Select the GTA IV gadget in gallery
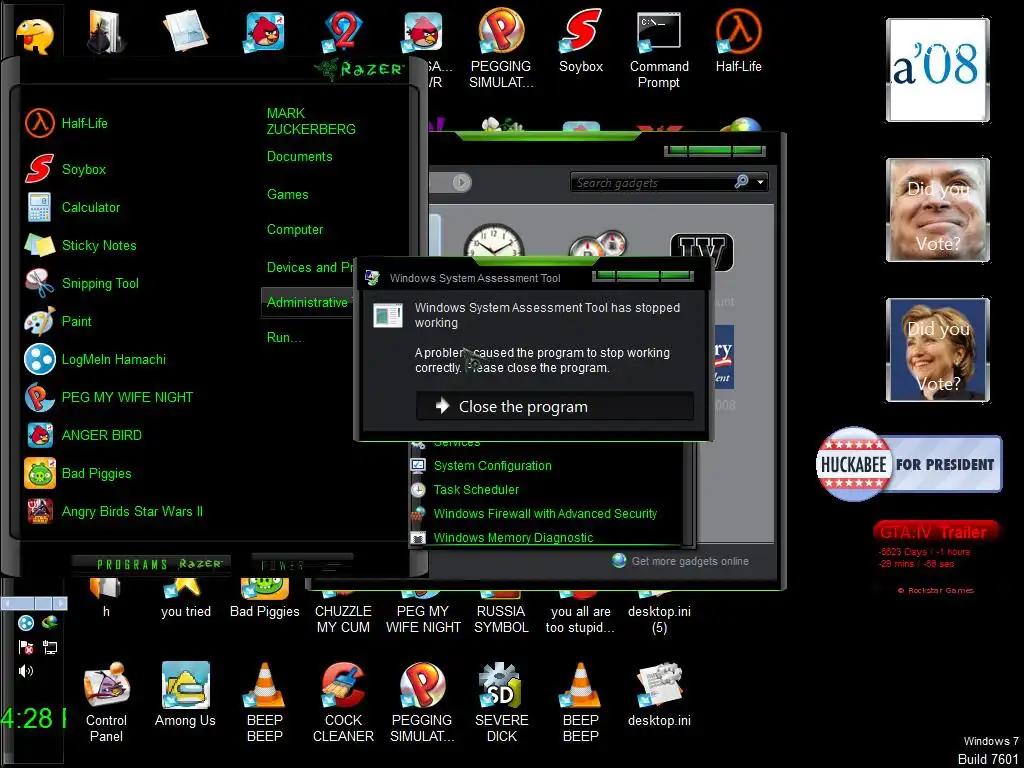Viewport: 1024px width, 768px height. click(701, 251)
